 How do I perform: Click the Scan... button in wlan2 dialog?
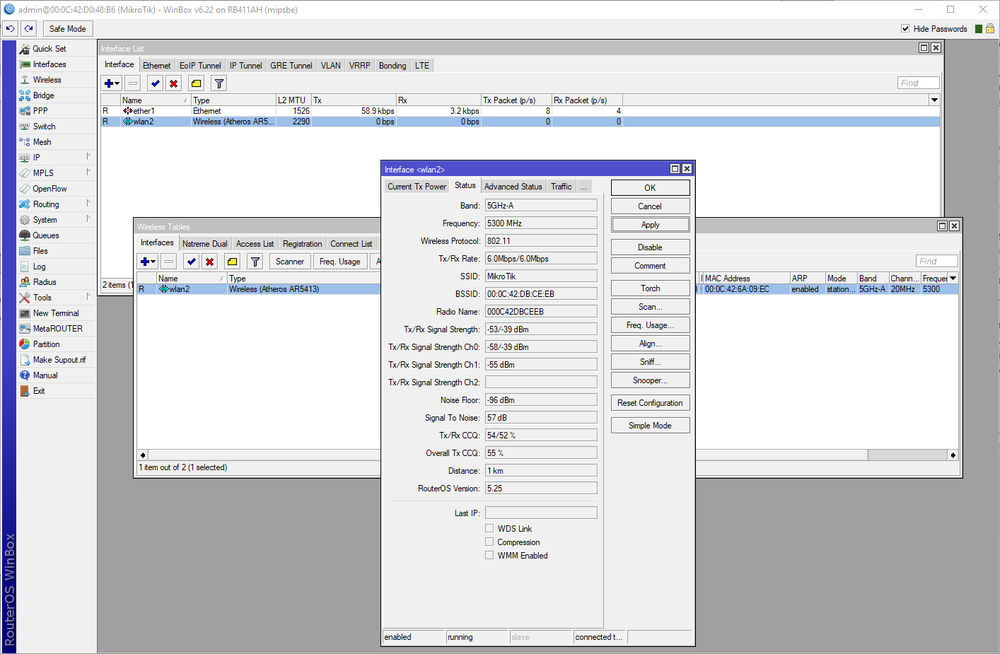pos(650,307)
